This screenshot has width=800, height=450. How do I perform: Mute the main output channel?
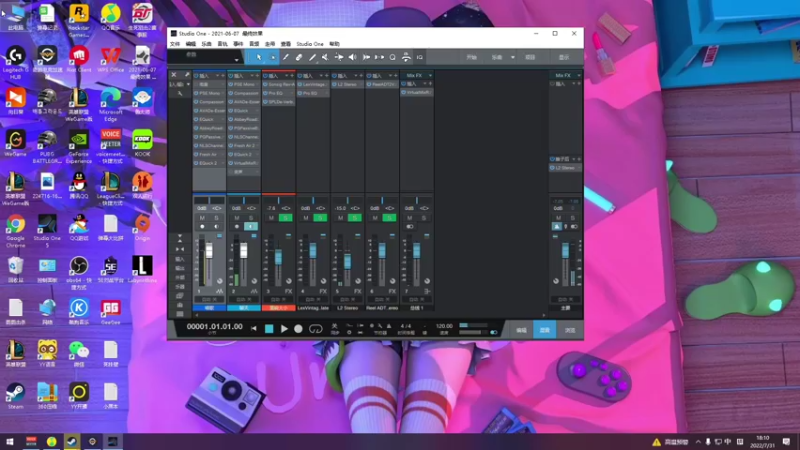(559, 218)
